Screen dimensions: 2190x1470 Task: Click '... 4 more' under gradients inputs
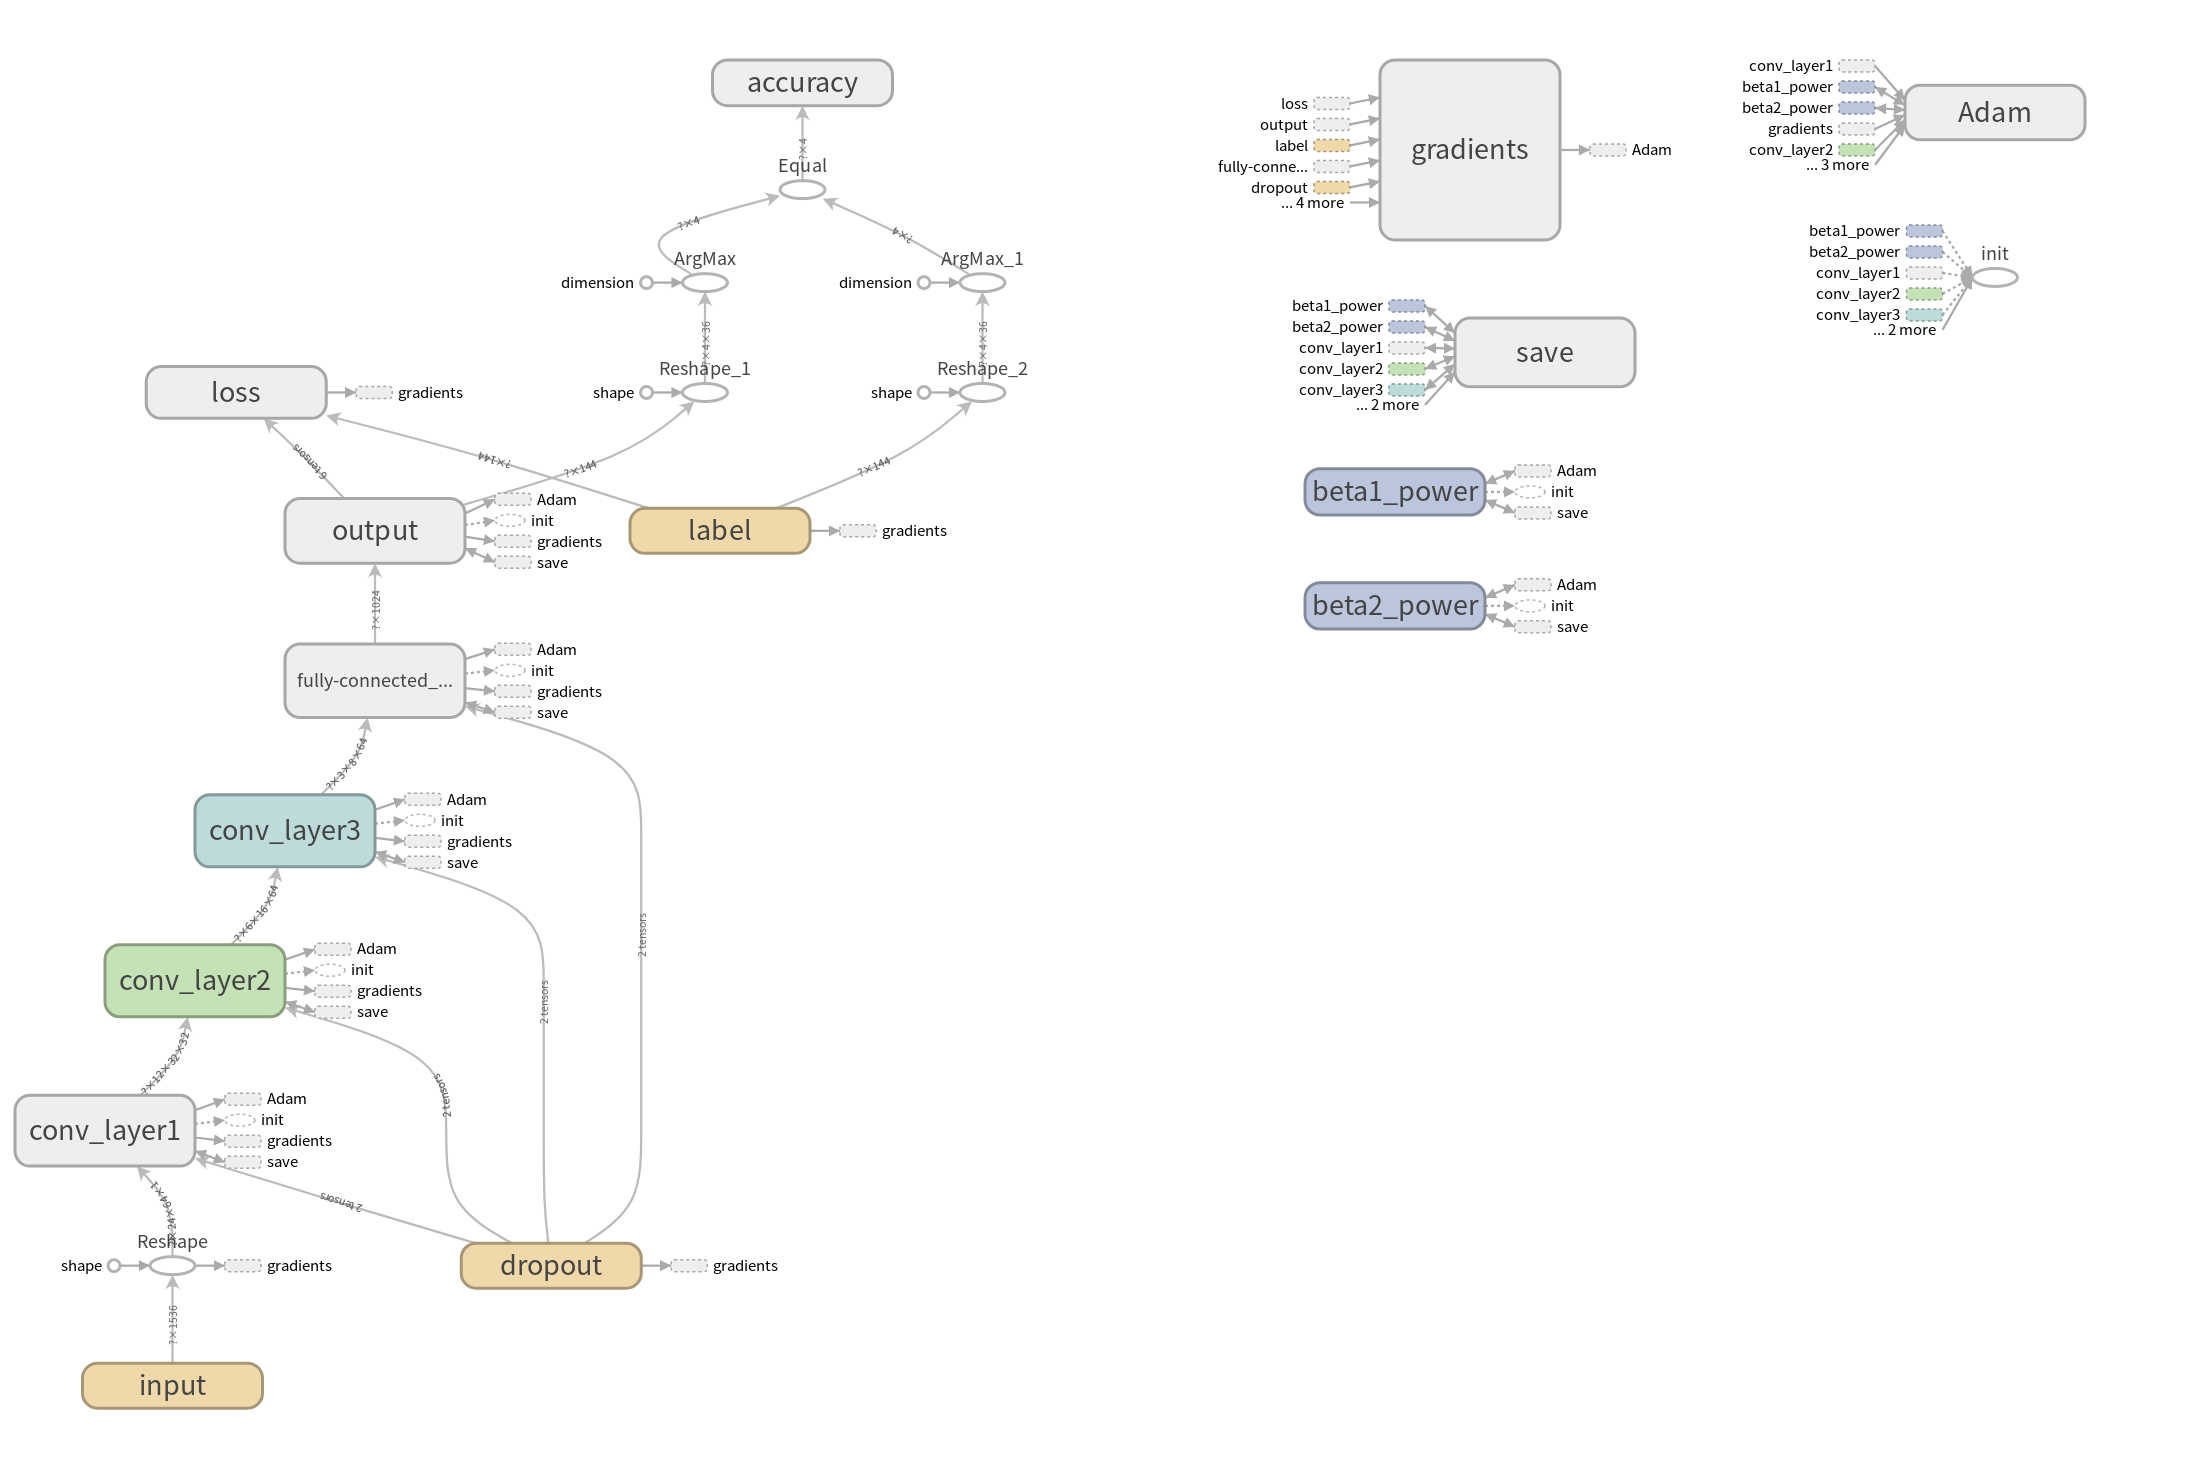coord(1313,203)
